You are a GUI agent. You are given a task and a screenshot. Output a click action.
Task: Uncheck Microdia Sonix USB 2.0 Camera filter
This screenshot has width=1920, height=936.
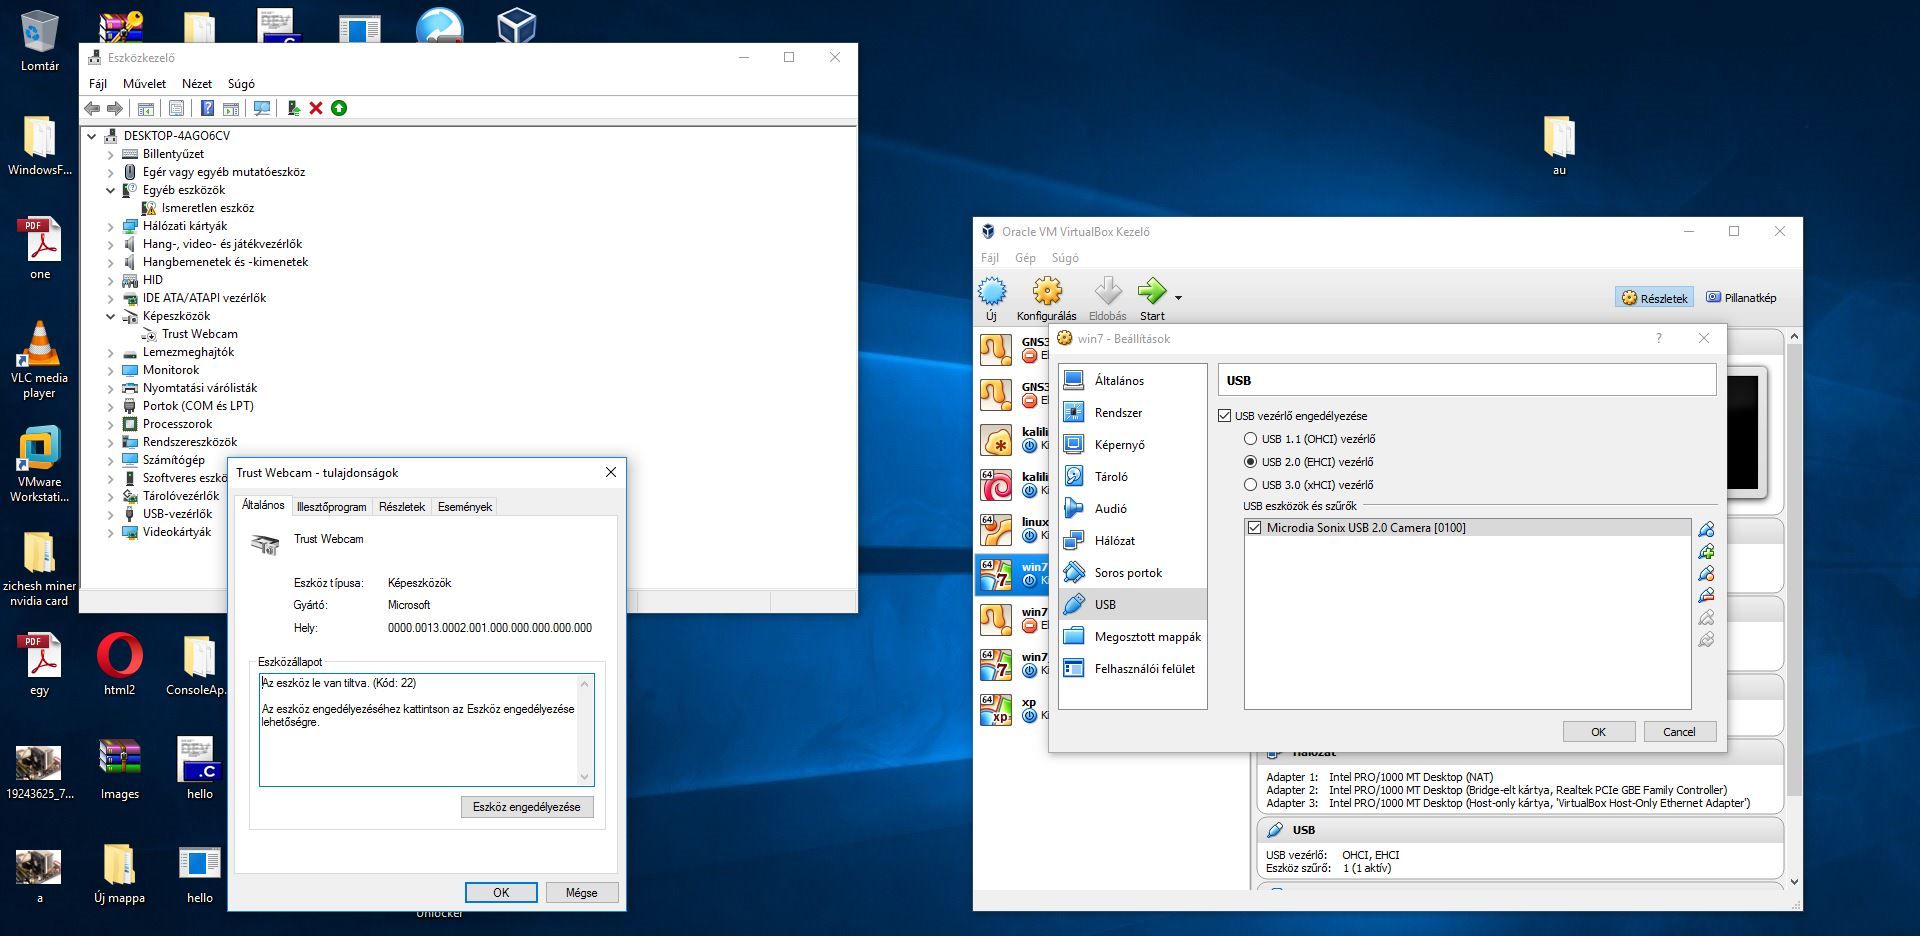coord(1255,528)
